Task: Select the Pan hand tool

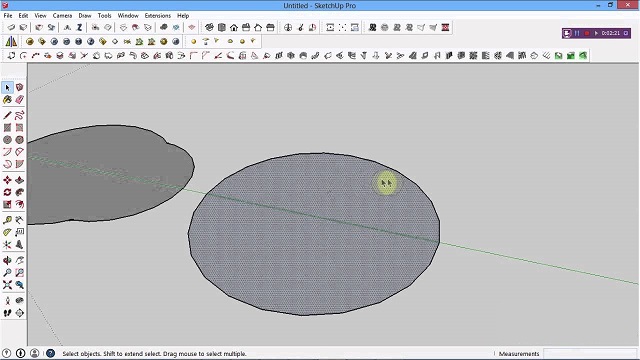Action: (19, 260)
